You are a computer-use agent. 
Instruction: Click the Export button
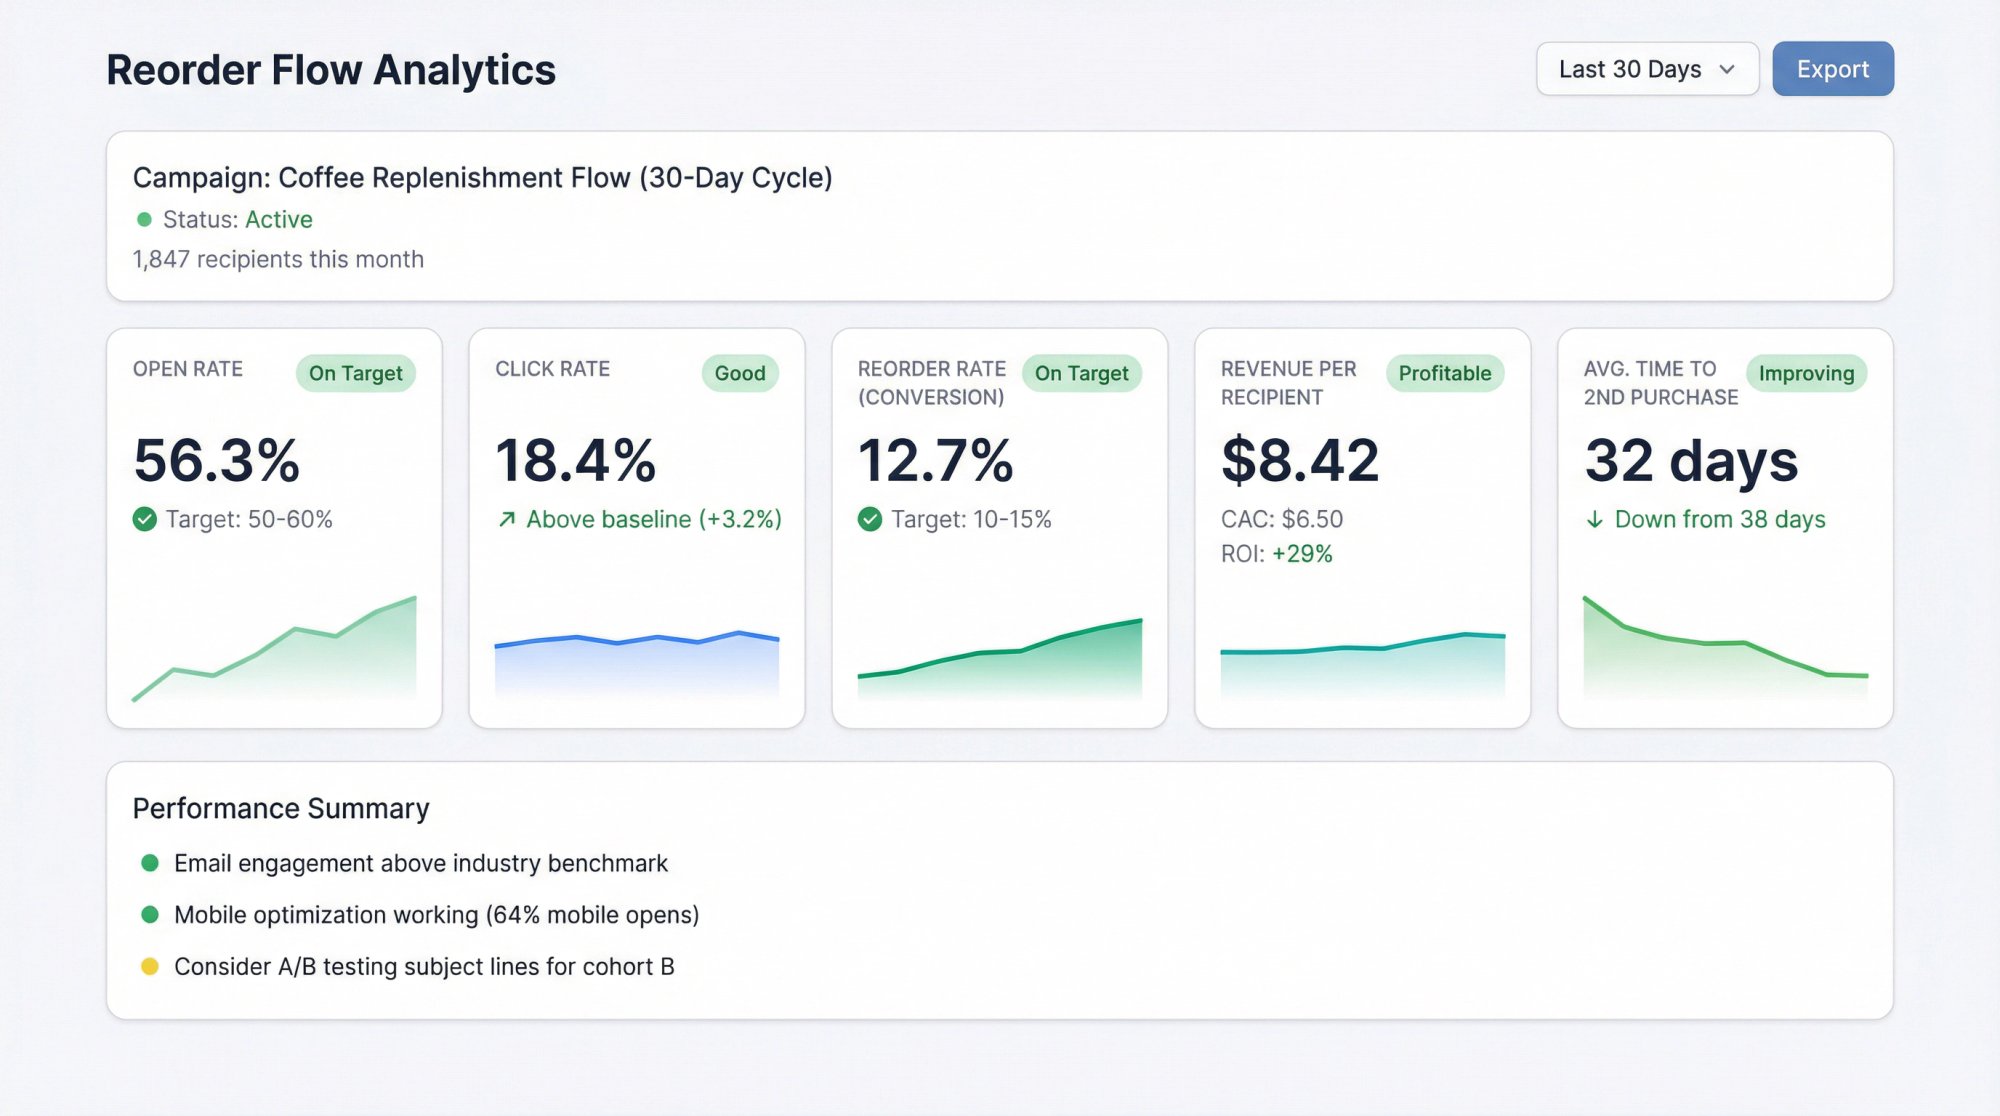(x=1833, y=69)
